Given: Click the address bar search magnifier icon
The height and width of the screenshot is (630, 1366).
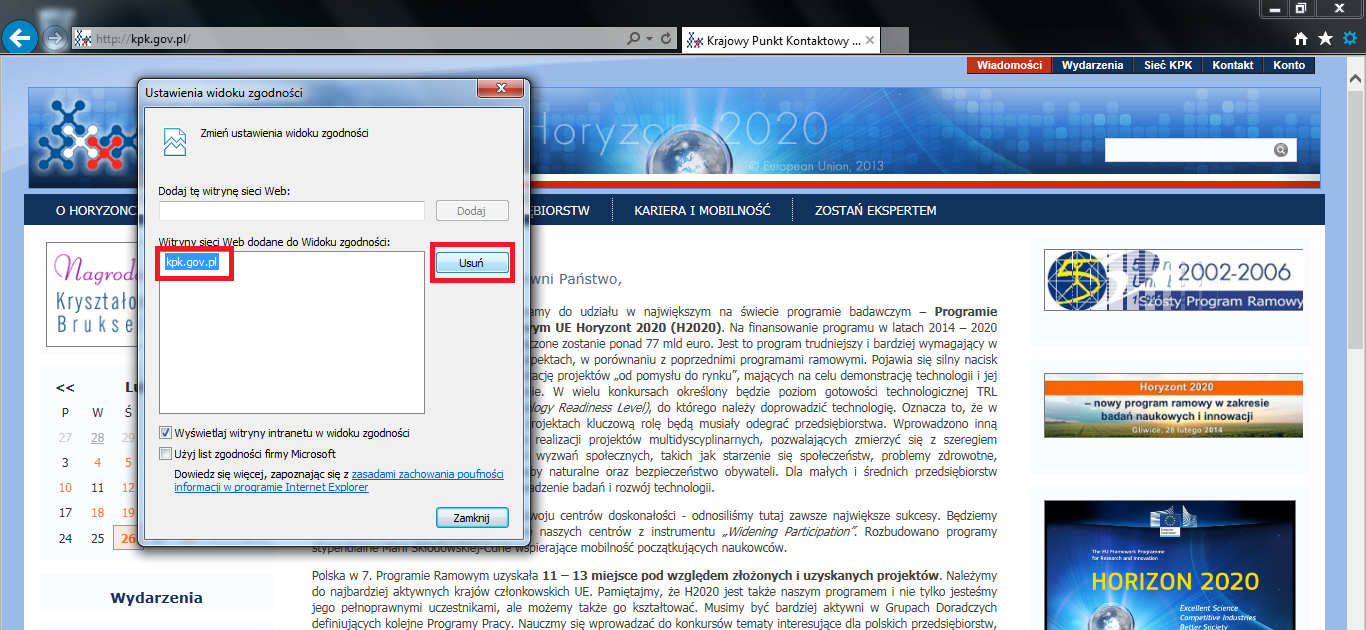Looking at the screenshot, I should point(634,39).
